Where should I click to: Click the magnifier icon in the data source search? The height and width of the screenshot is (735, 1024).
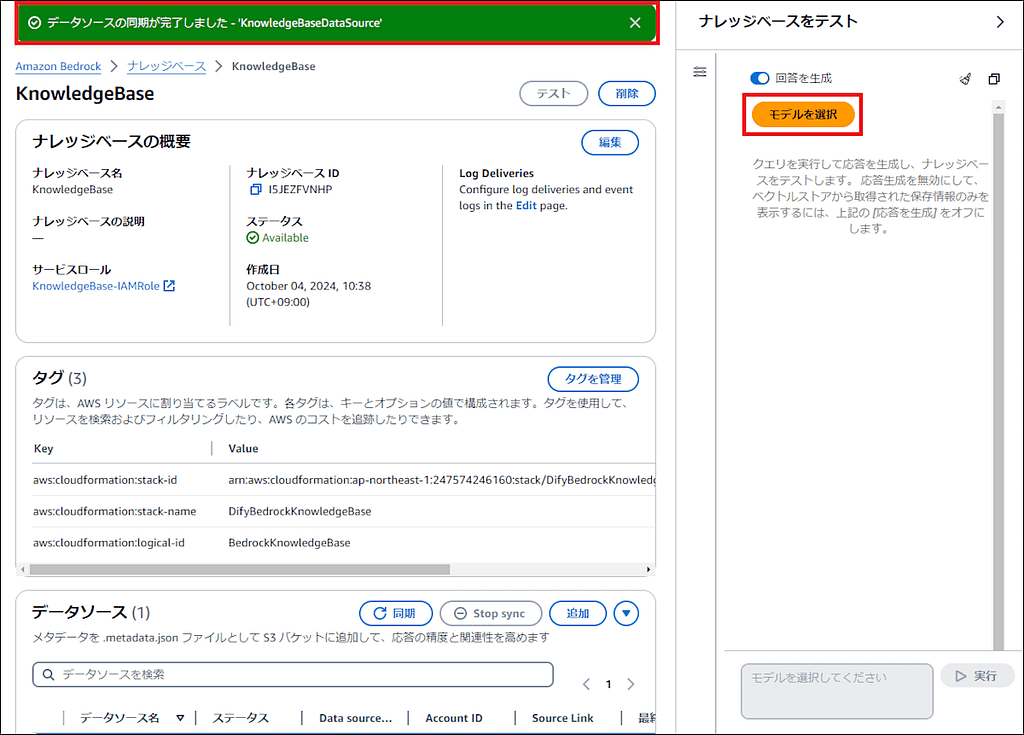click(x=48, y=675)
